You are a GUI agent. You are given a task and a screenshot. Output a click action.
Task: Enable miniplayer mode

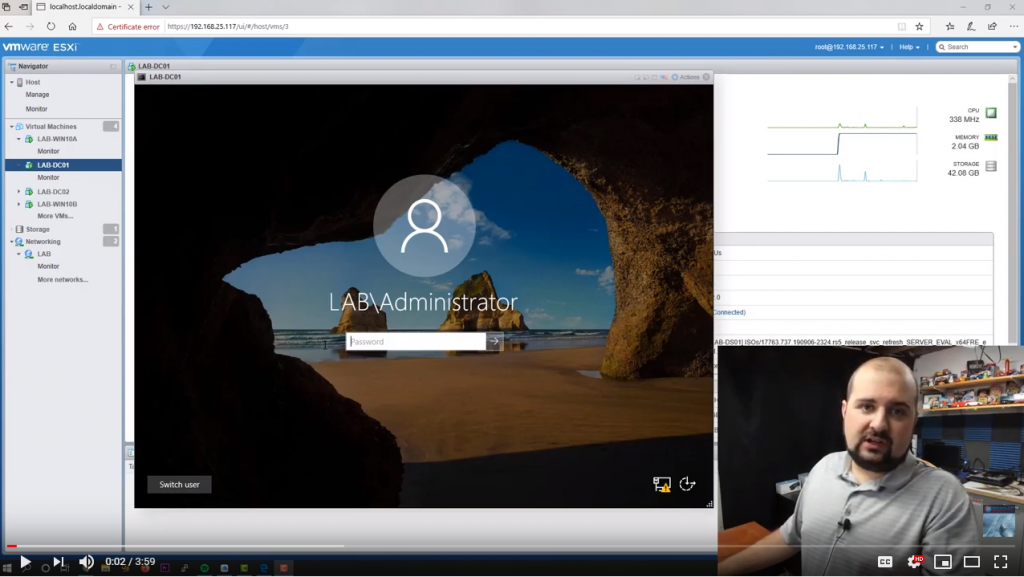click(942, 562)
